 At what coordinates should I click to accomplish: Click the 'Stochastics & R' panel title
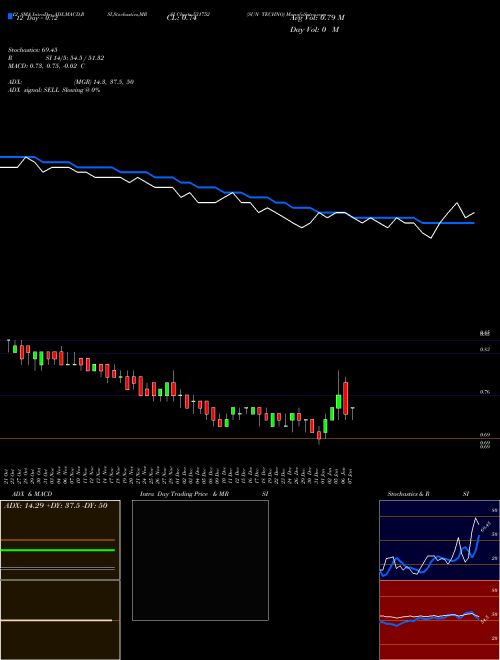click(x=409, y=494)
